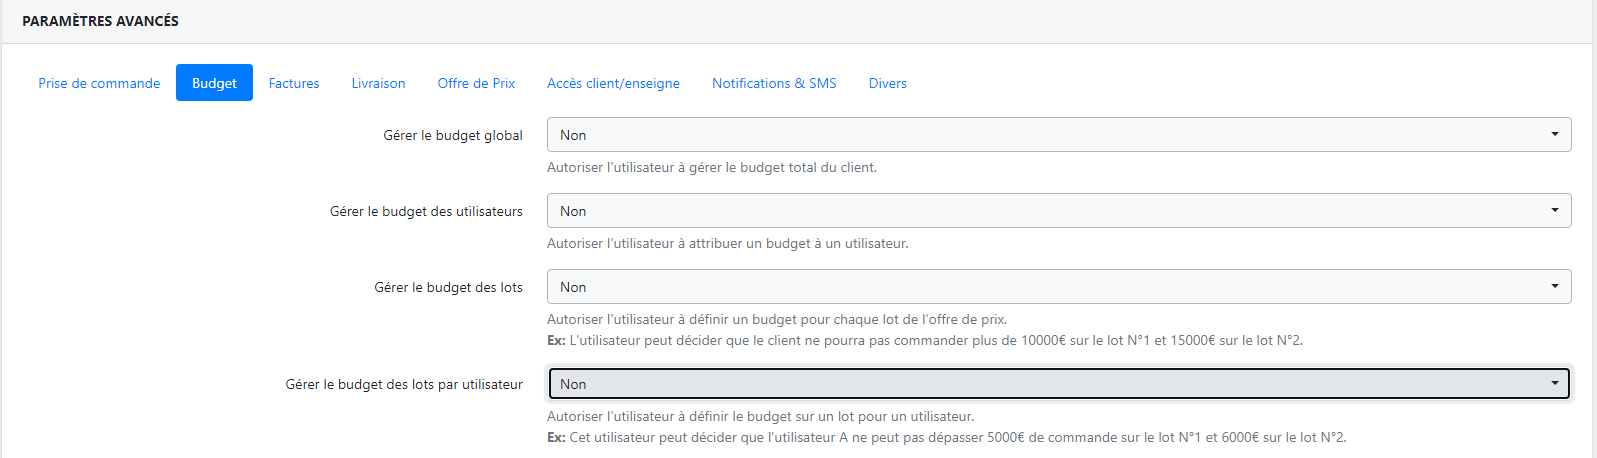Open the Notifications & SMS tab
Image resolution: width=1597 pixels, height=458 pixels.
coord(774,83)
